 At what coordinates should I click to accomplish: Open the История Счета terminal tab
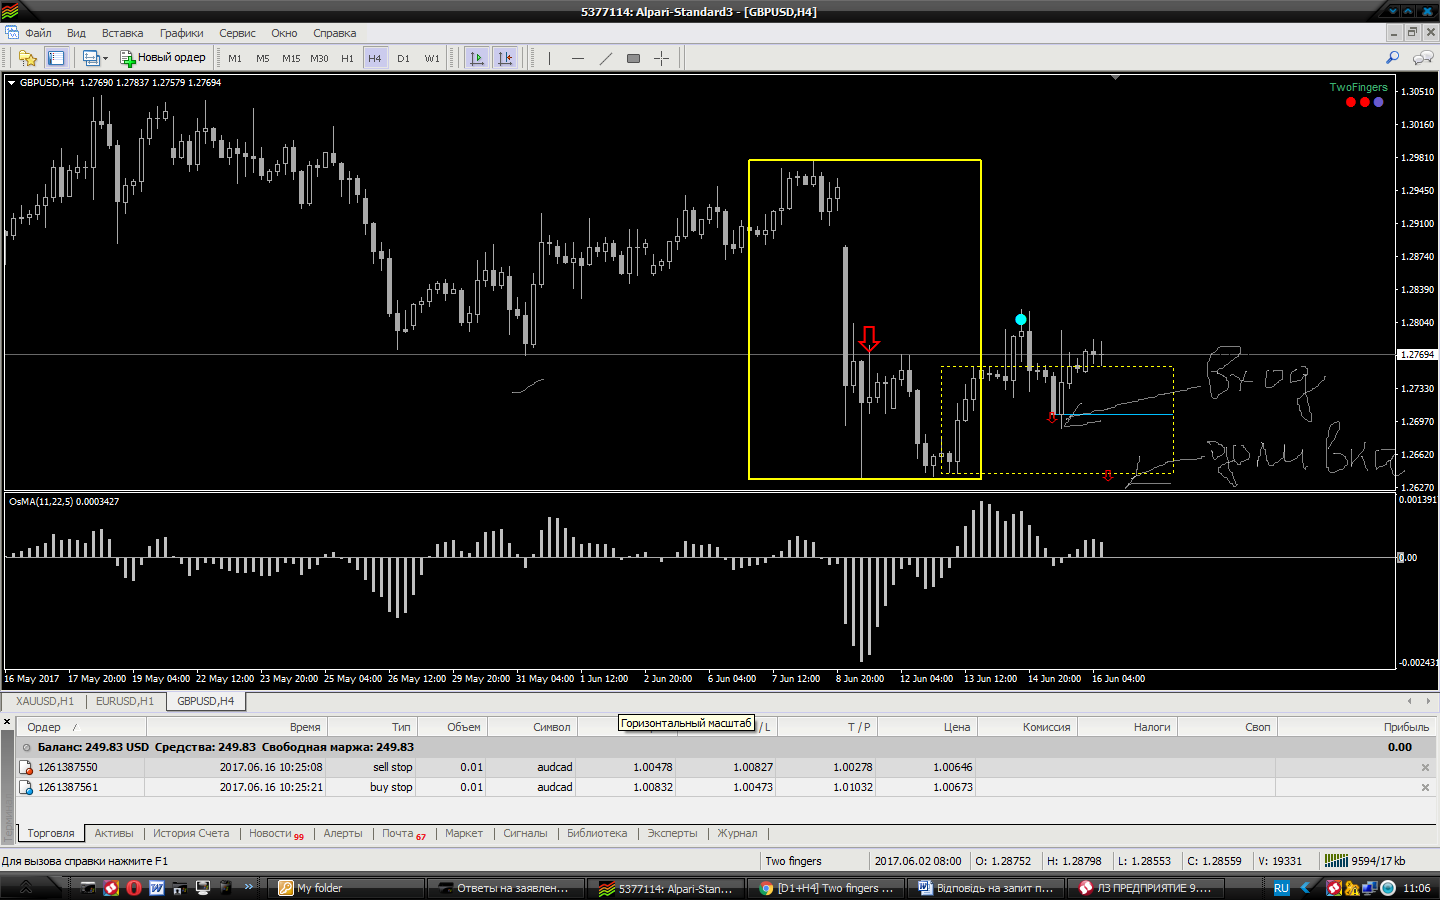click(x=191, y=833)
